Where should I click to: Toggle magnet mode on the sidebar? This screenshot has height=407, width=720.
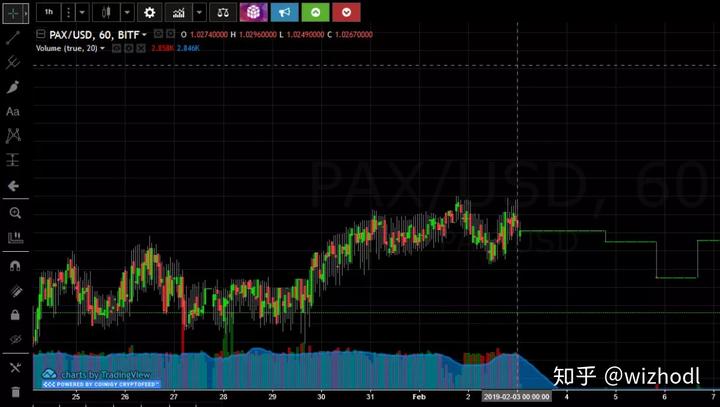(14, 267)
